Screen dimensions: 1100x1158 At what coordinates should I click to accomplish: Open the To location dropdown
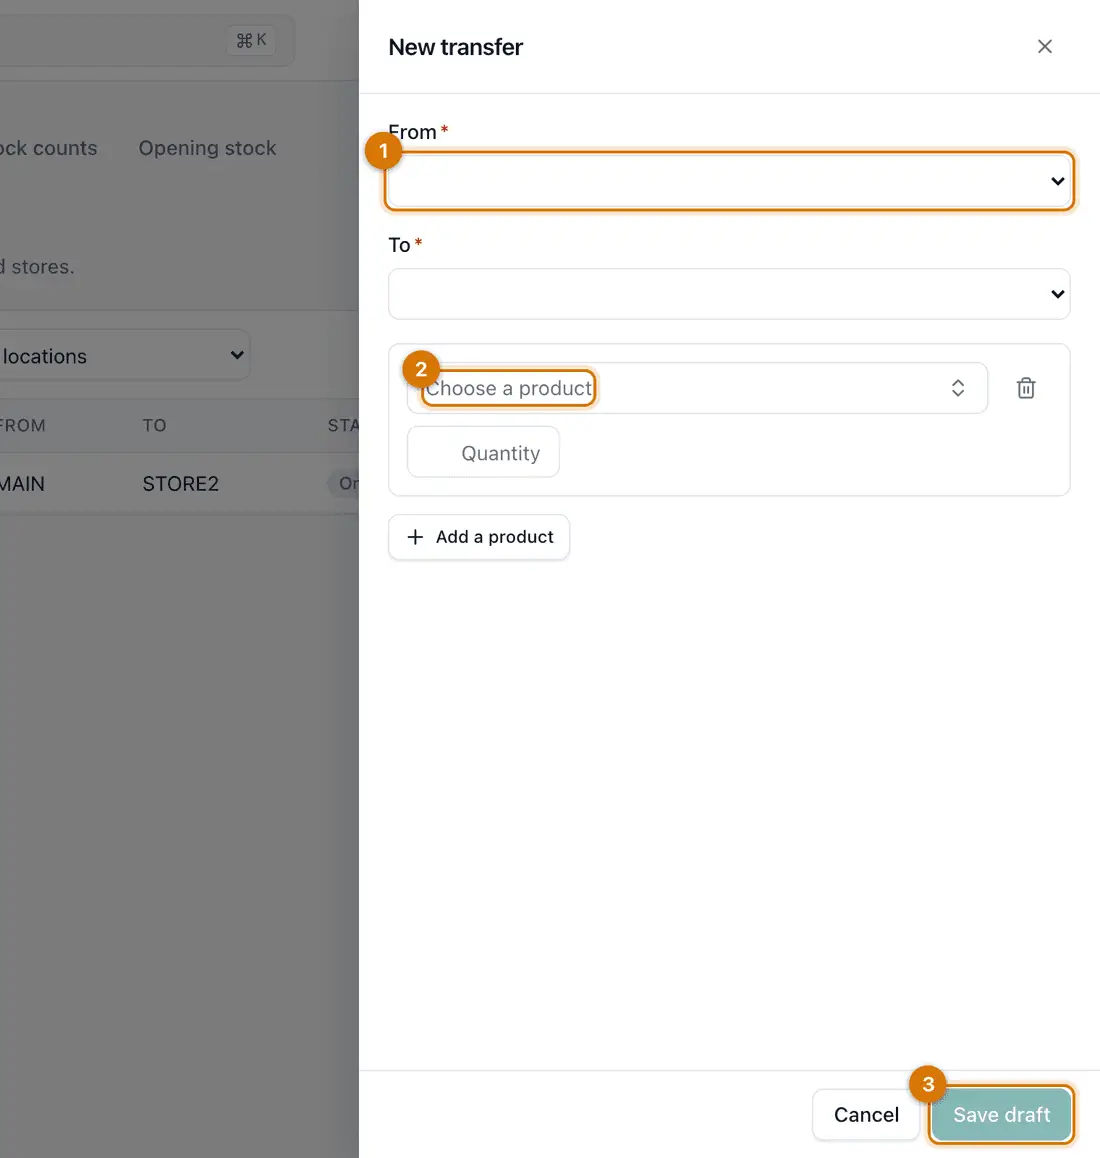[728, 294]
